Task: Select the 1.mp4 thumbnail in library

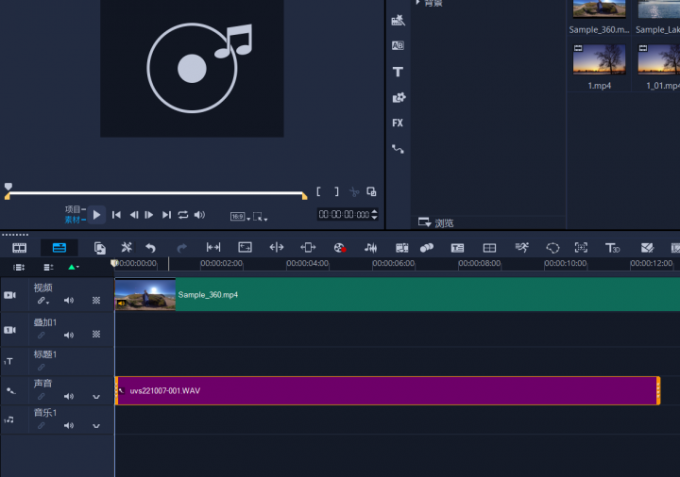Action: pyautogui.click(x=599, y=59)
